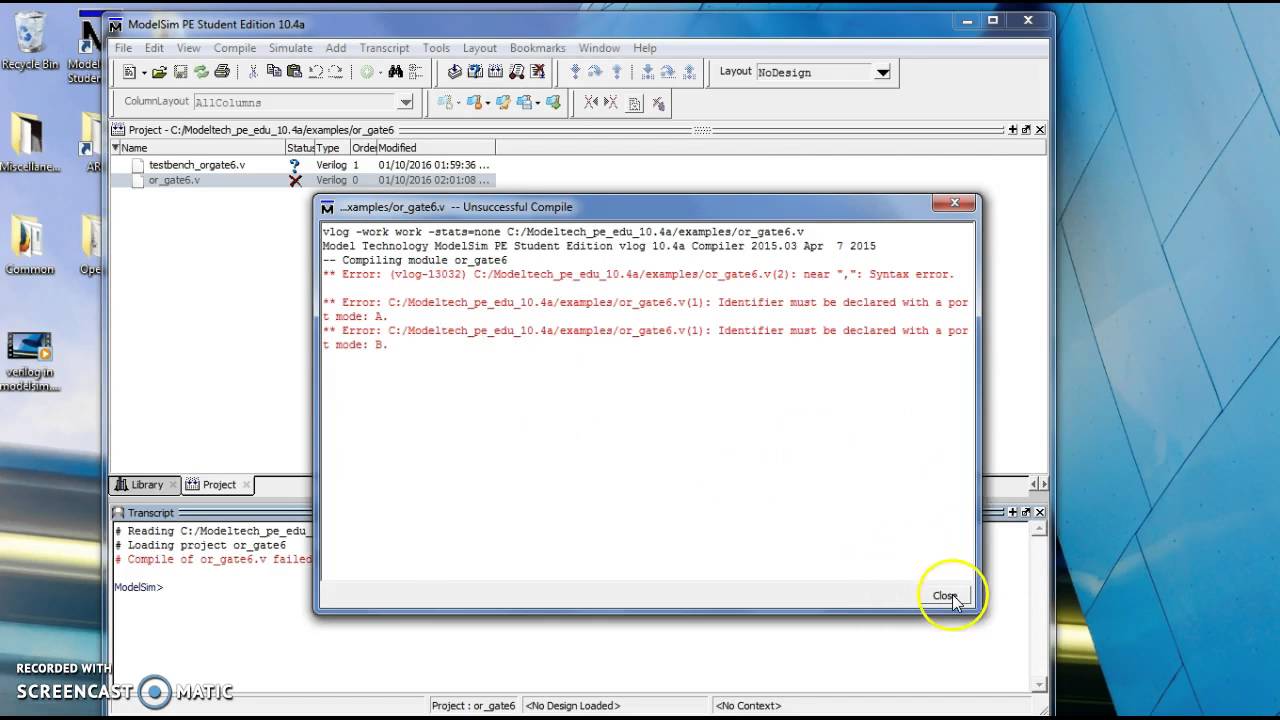Click the Cut scissors icon
Viewport: 1280px width, 720px height.
pos(253,72)
